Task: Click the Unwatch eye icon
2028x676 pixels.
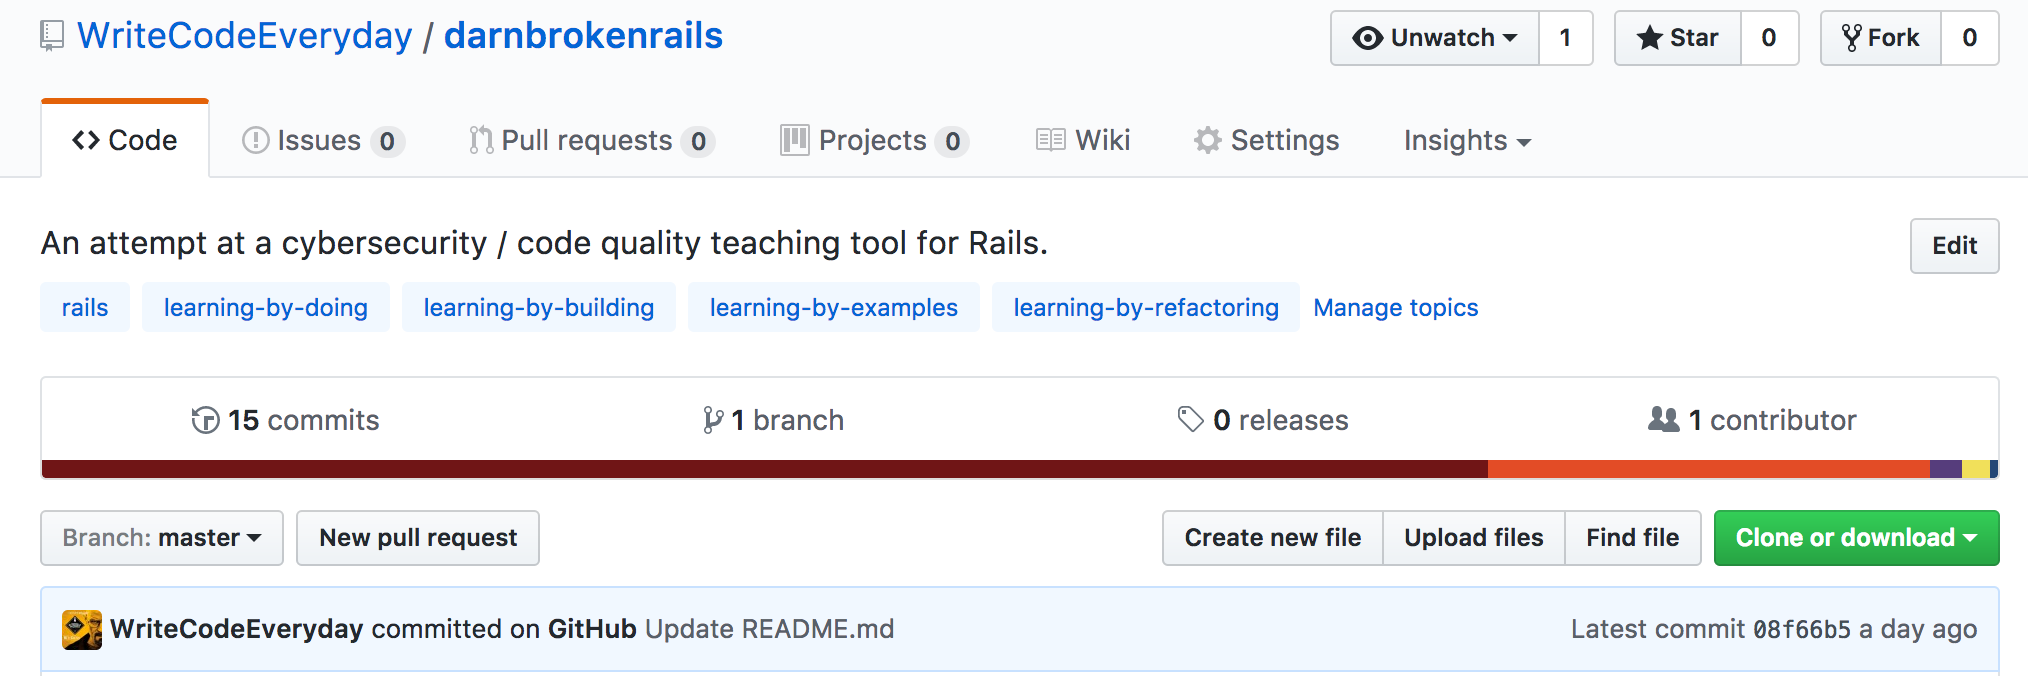Action: coord(1368,38)
